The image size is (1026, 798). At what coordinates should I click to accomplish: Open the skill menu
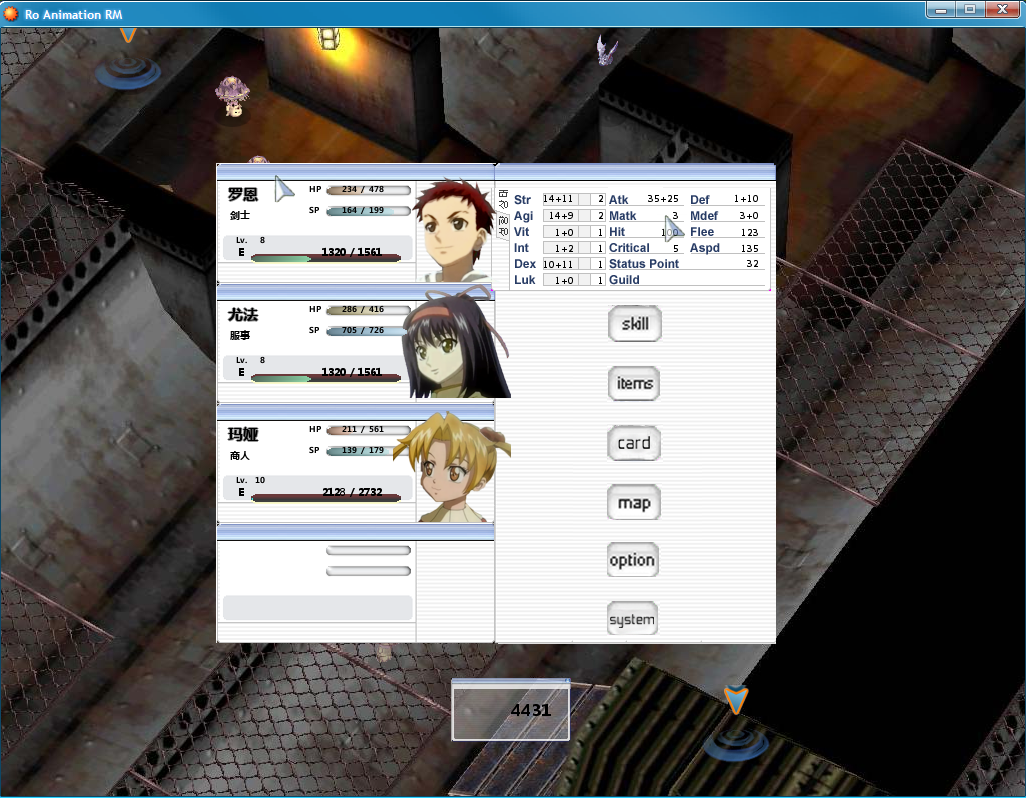pos(635,324)
